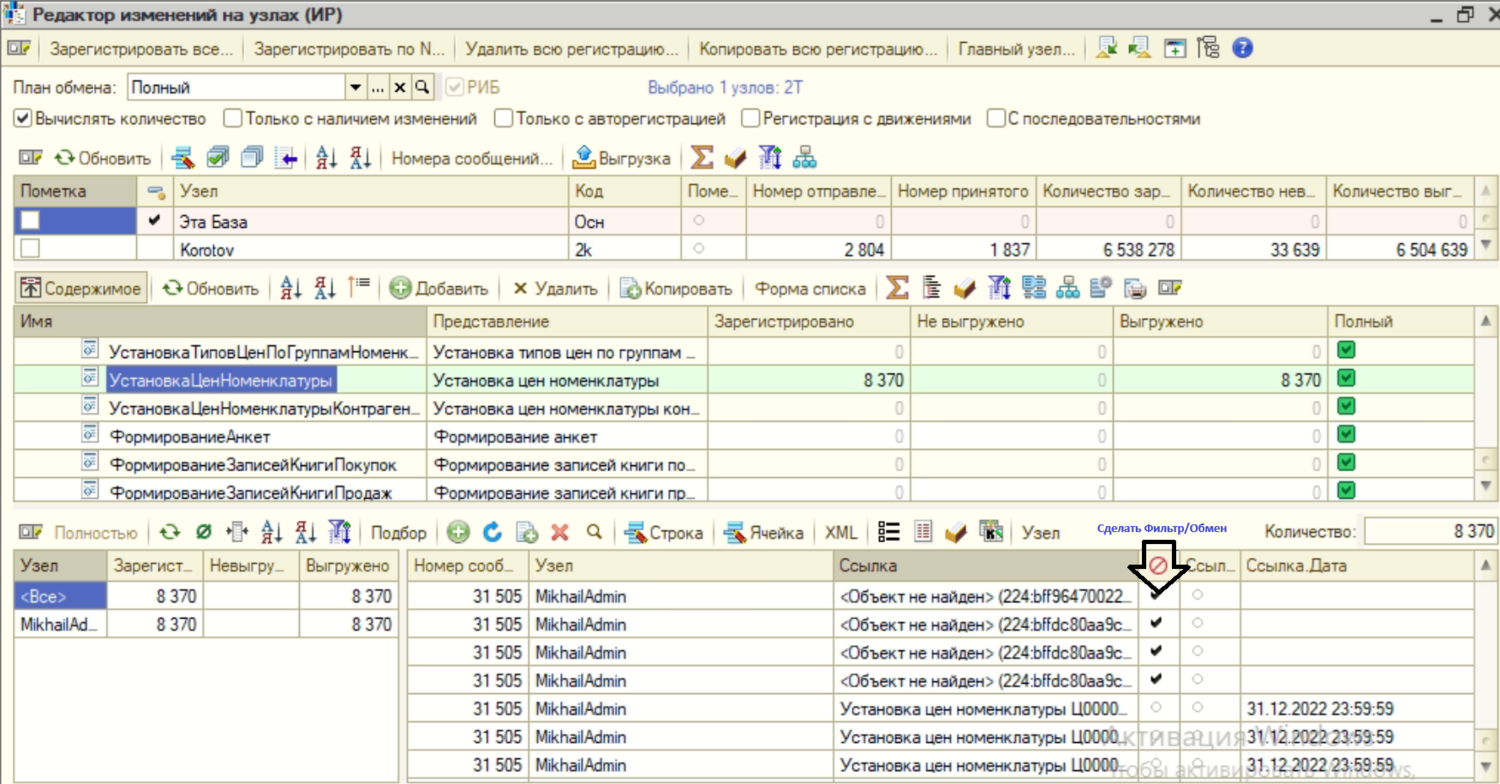This screenshot has height=784, width=1500.
Task: Click the blue help question mark icon
Action: pos(1242,48)
